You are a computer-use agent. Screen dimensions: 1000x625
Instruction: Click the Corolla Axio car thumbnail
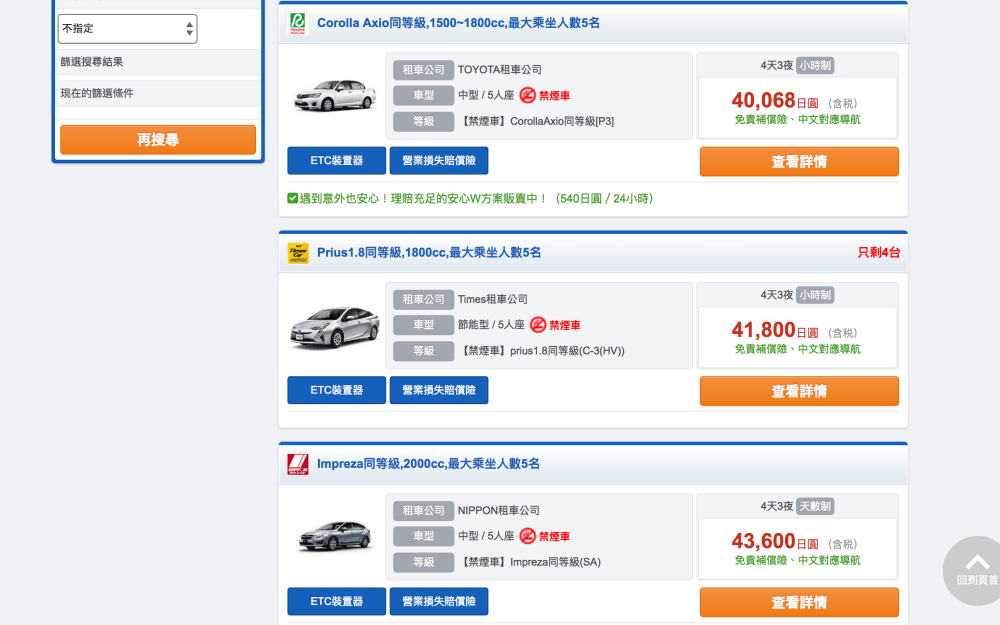[x=334, y=96]
